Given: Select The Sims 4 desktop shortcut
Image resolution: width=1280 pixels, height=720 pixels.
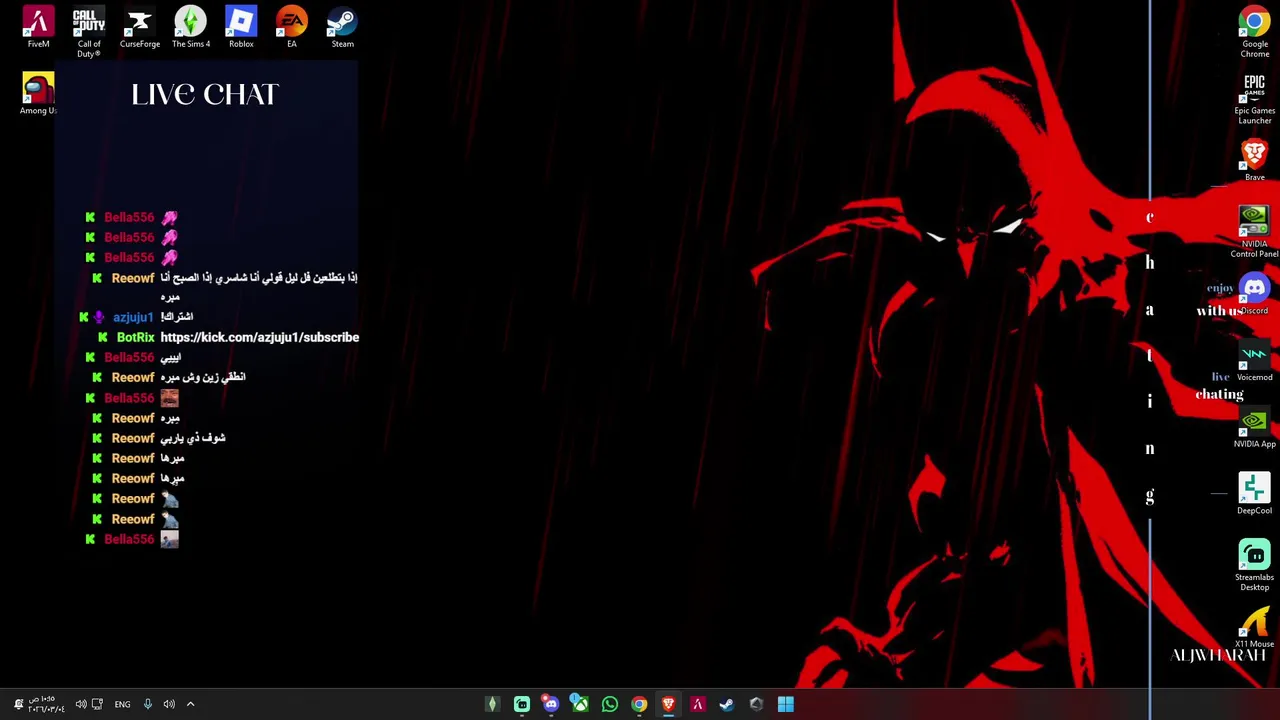Looking at the screenshot, I should pos(190,27).
